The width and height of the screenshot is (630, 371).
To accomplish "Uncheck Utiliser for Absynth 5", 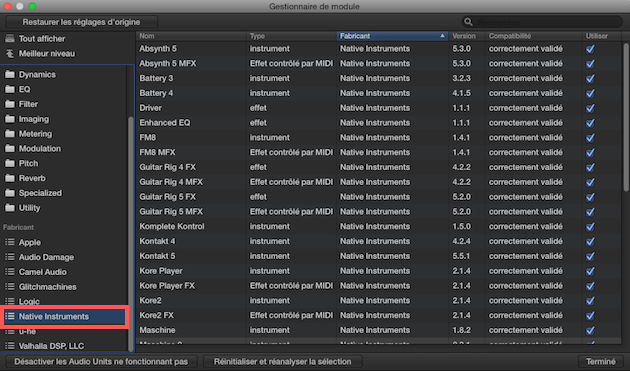I will tap(590, 49).
